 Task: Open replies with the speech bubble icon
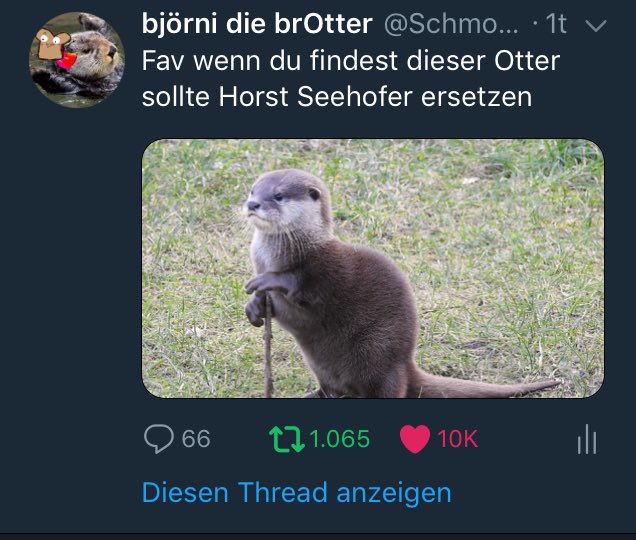click(x=159, y=439)
